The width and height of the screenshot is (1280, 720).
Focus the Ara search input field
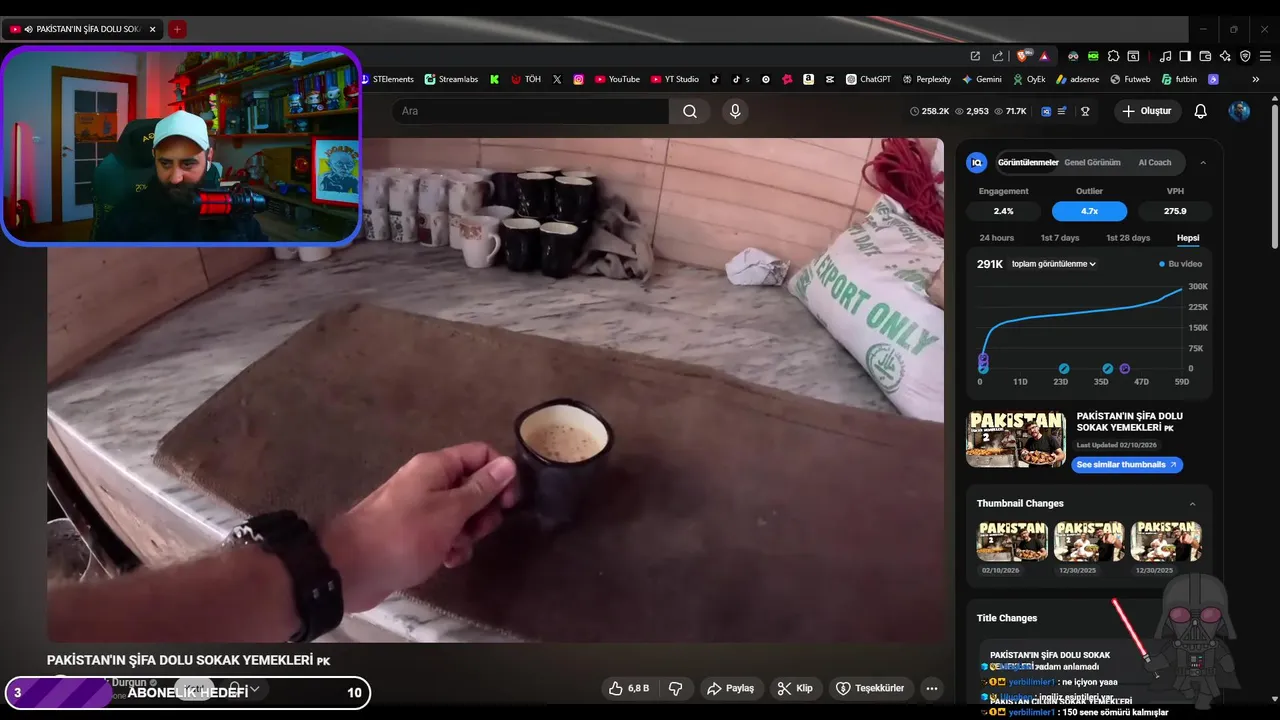[531, 111]
